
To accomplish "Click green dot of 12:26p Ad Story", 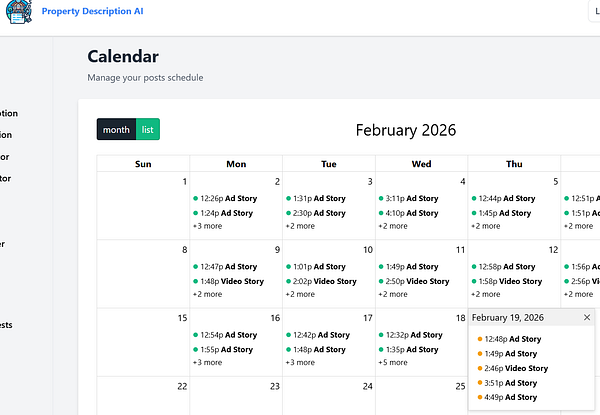I will (196, 198).
